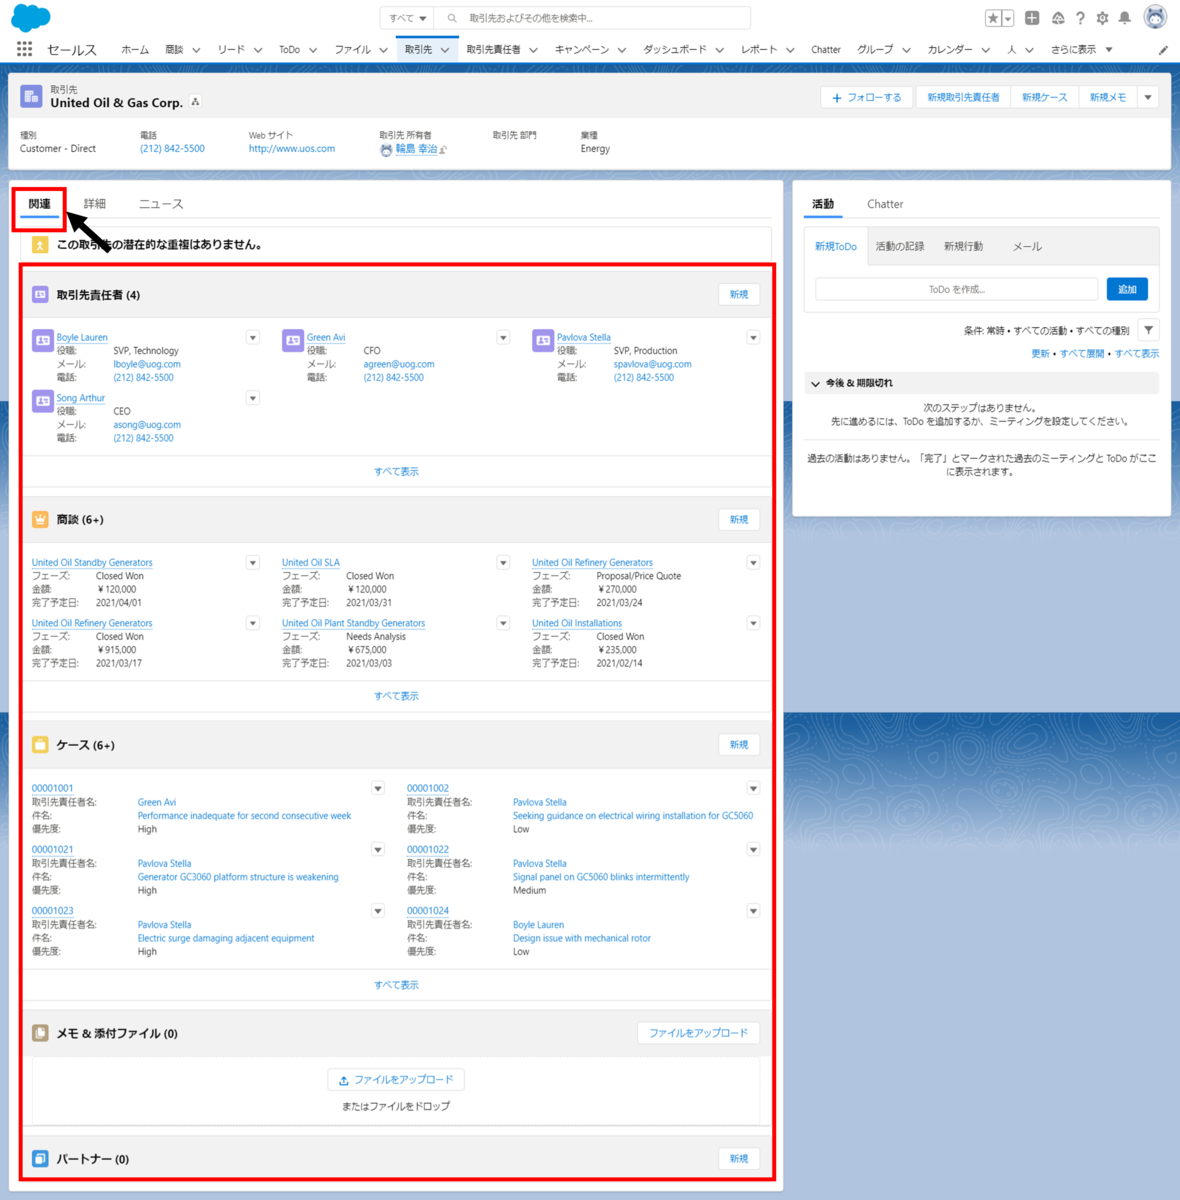This screenshot has width=1180, height=1200.
Task: Open the lboyle@uog.com email link
Action: 147,365
